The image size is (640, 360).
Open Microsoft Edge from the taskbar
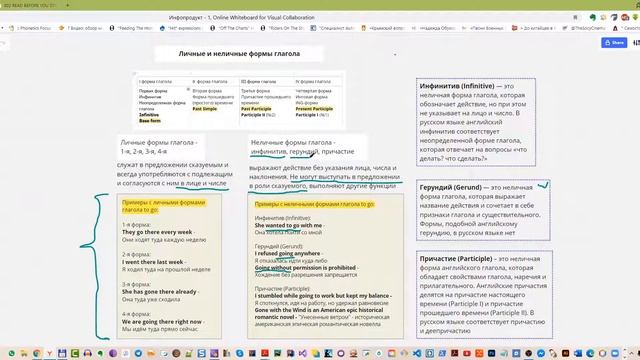click(590, 353)
